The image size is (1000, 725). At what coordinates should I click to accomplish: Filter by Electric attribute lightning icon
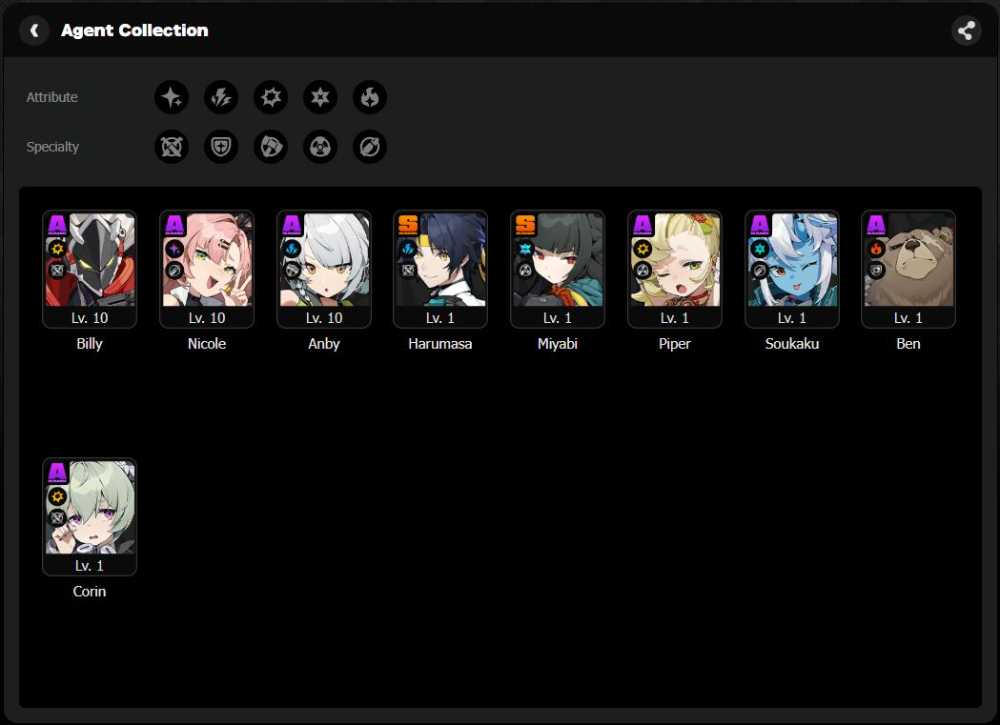pos(221,97)
